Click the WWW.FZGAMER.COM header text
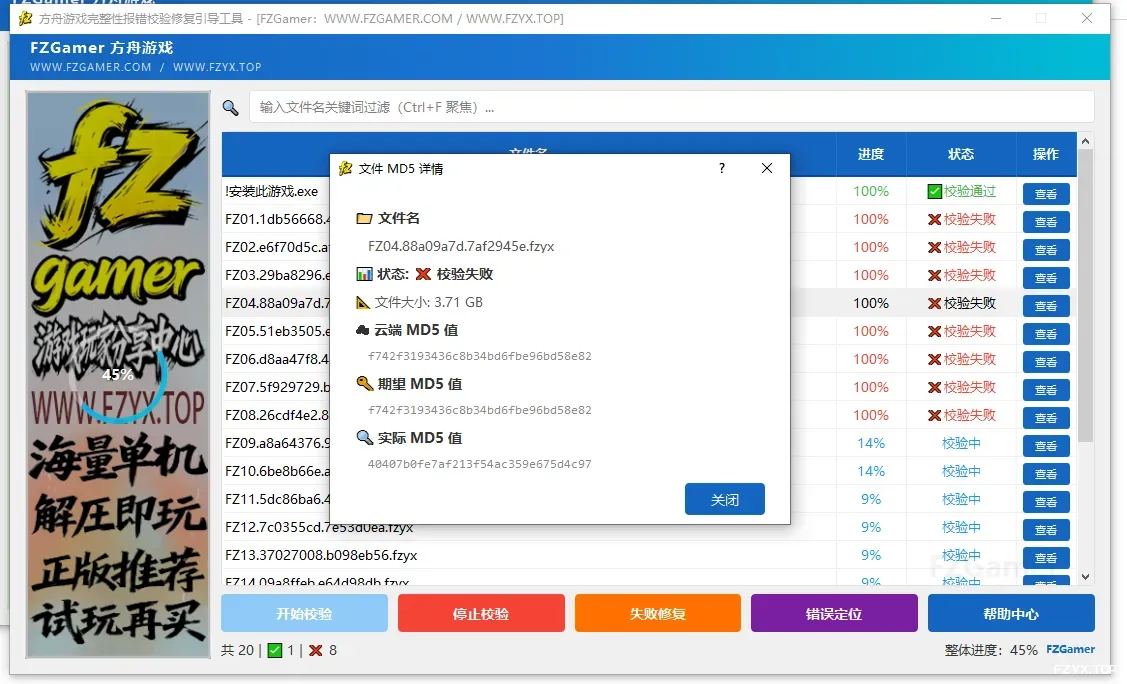This screenshot has width=1127, height=684. click(91, 68)
